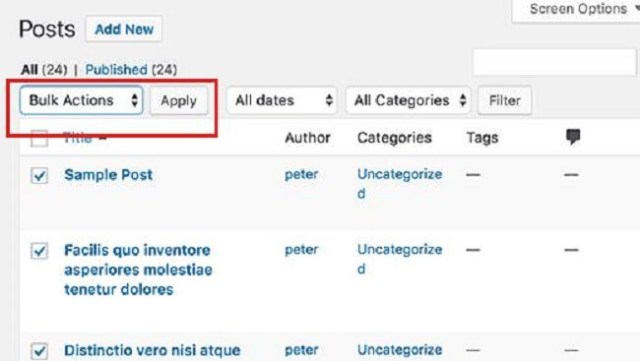640x361 pixels.
Task: Open the Facilis quo inventore asperiores post
Action: (138, 270)
